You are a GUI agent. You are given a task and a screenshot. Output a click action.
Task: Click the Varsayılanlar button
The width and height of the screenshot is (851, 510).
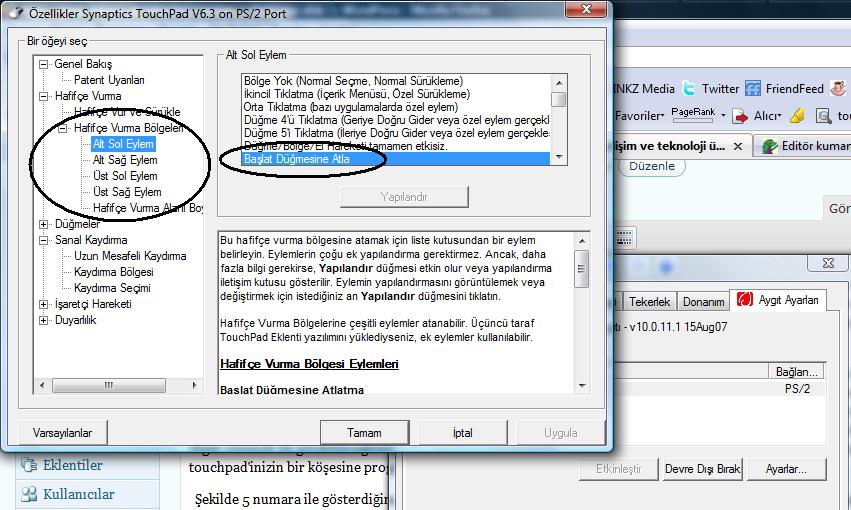click(63, 433)
